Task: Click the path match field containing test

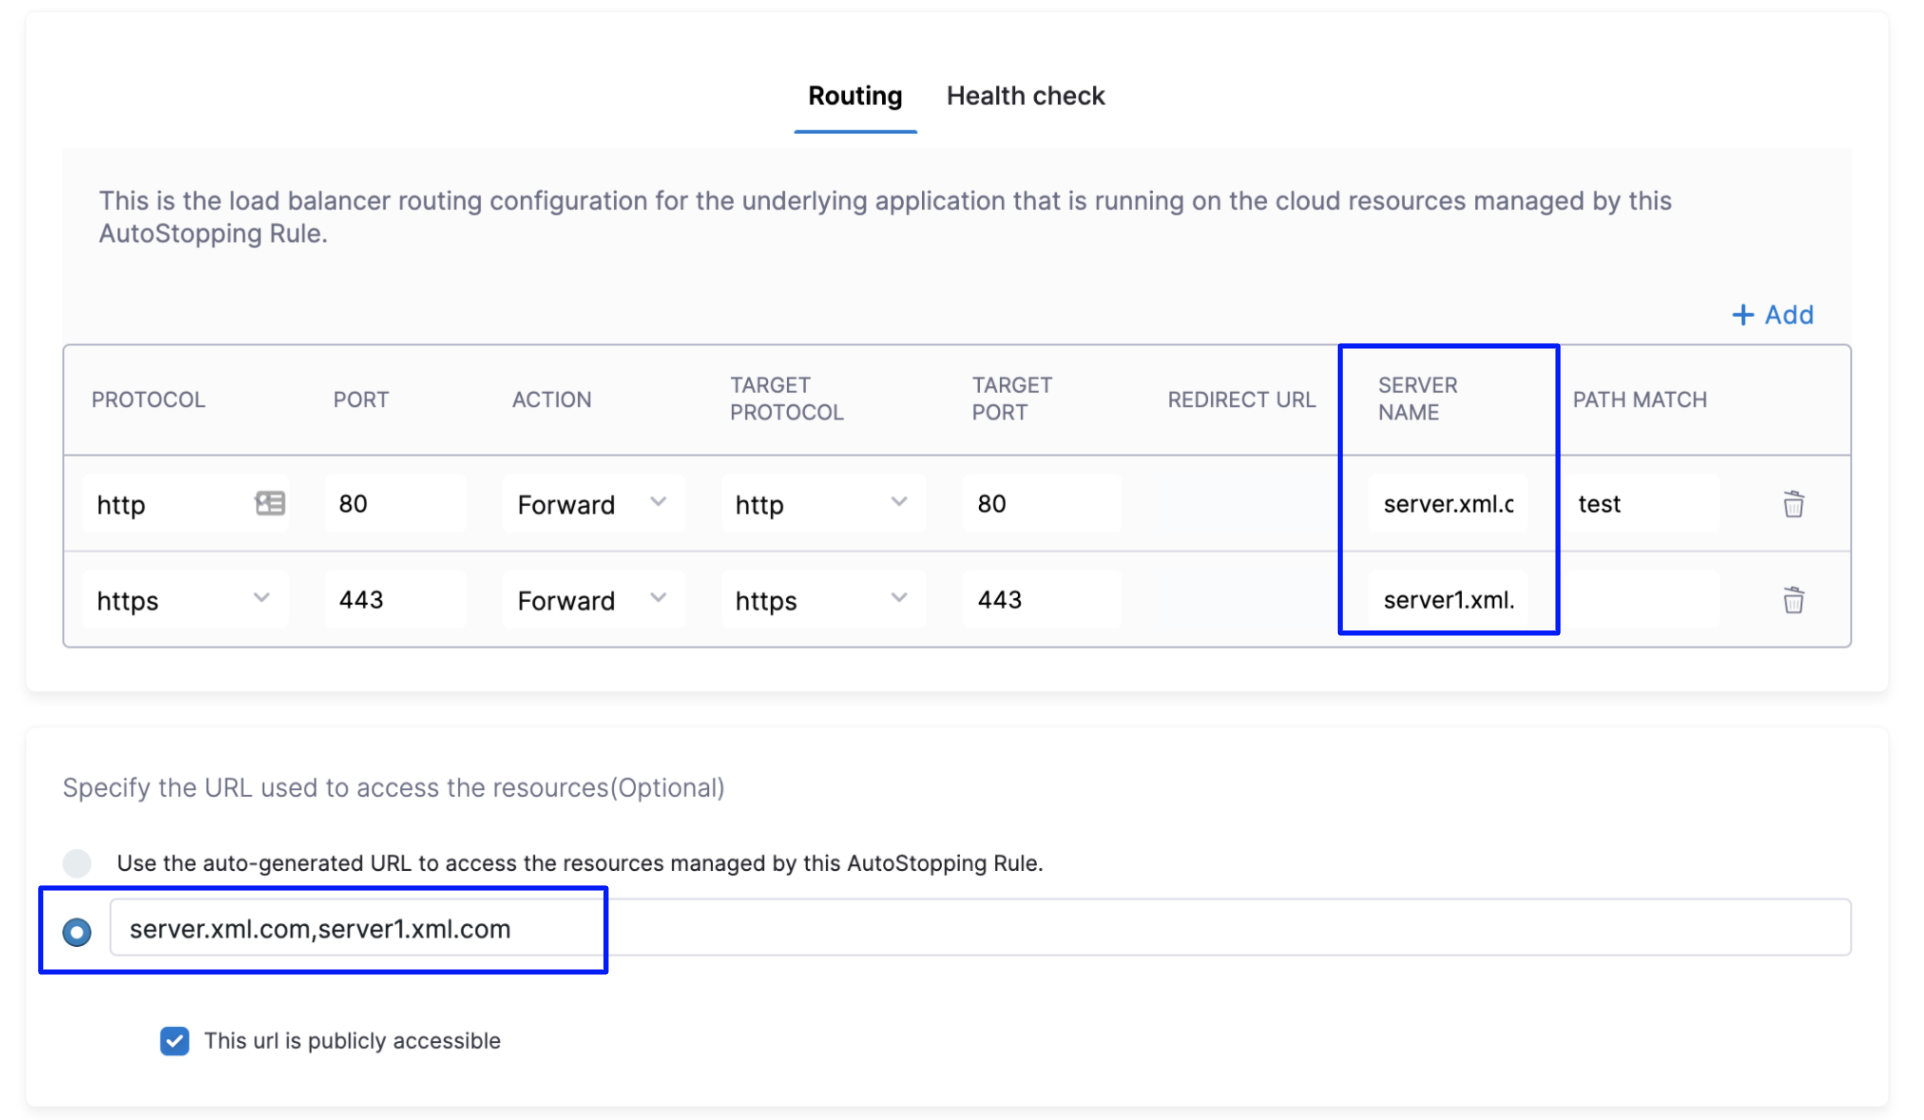Action: [x=1640, y=504]
